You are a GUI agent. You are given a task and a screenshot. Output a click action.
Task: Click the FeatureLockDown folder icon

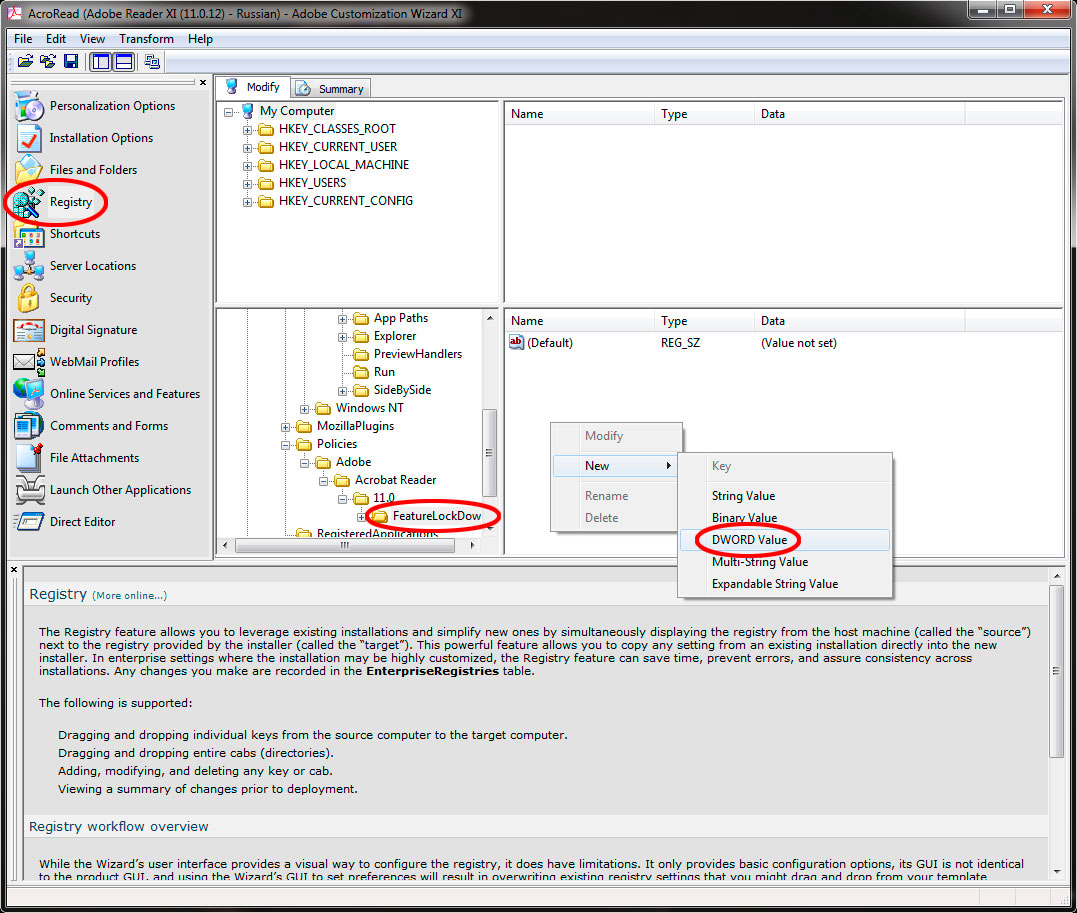(x=379, y=516)
